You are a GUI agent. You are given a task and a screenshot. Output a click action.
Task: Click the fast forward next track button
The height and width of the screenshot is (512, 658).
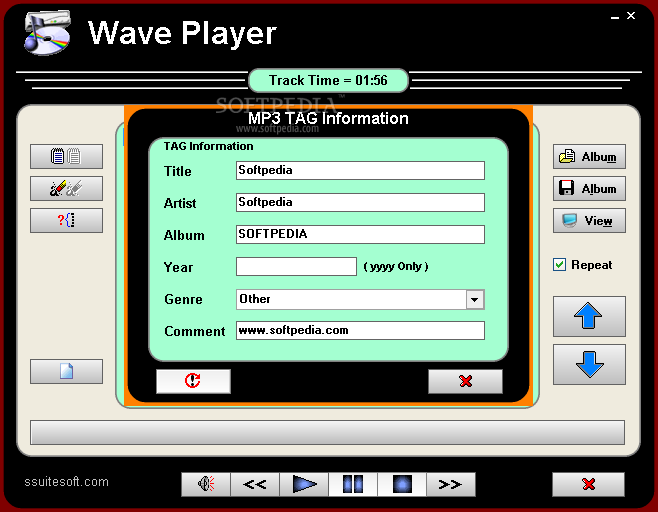click(451, 484)
